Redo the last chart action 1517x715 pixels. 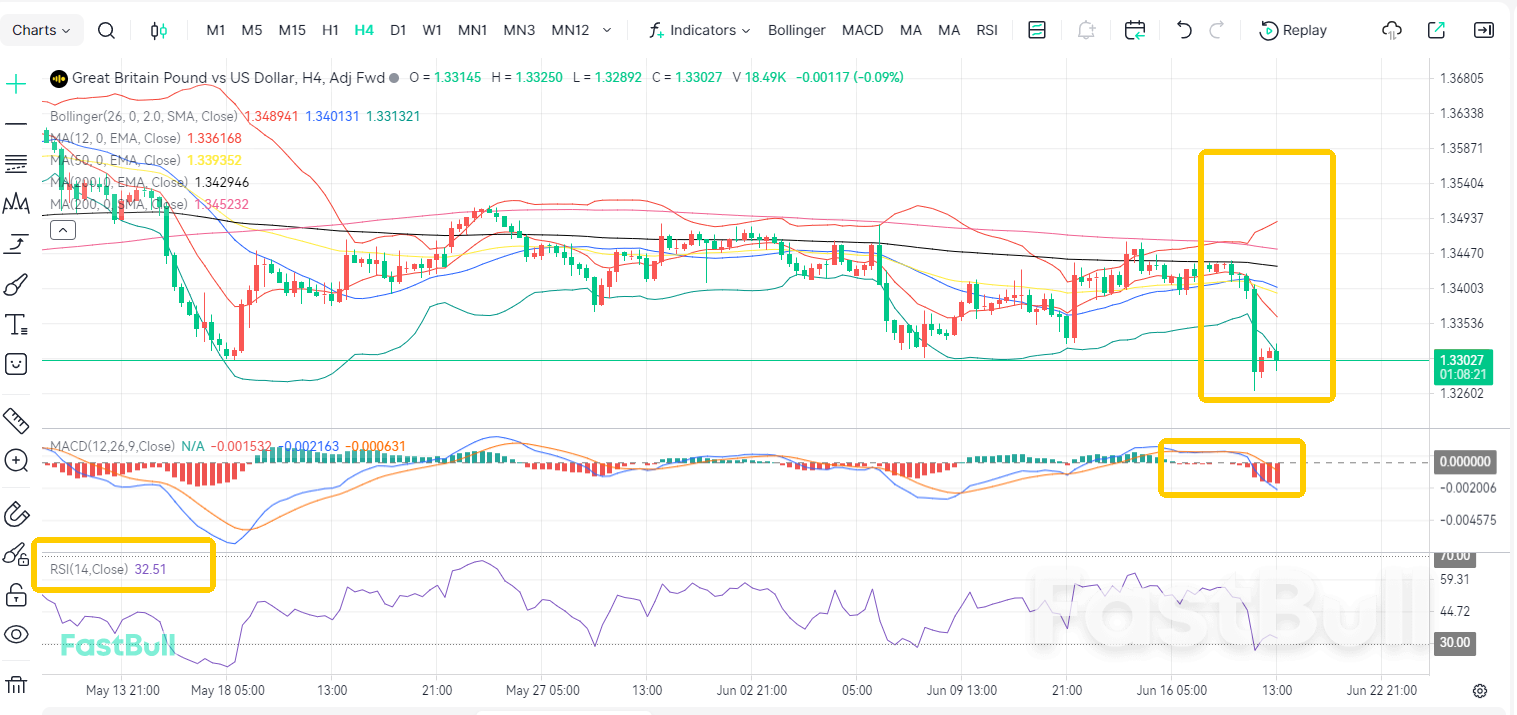pyautogui.click(x=1217, y=30)
